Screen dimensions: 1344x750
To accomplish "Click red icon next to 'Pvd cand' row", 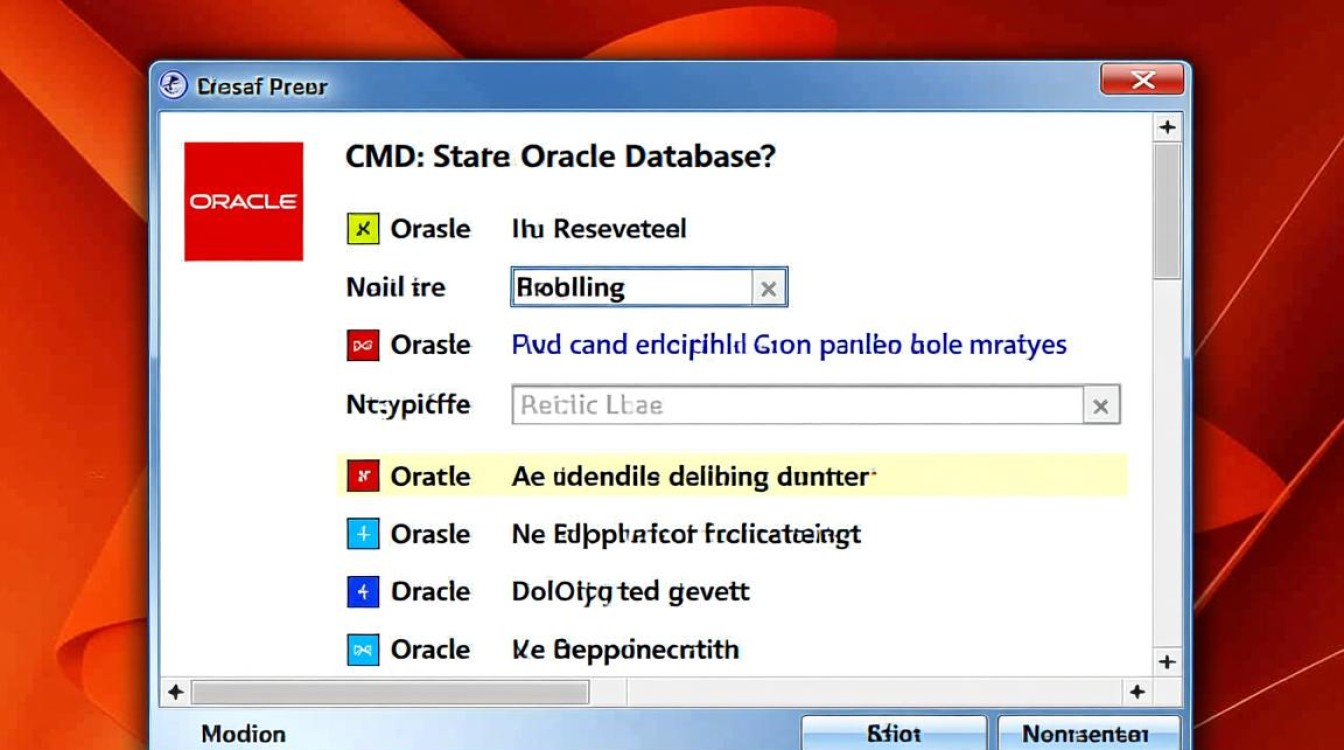I will click(x=363, y=345).
